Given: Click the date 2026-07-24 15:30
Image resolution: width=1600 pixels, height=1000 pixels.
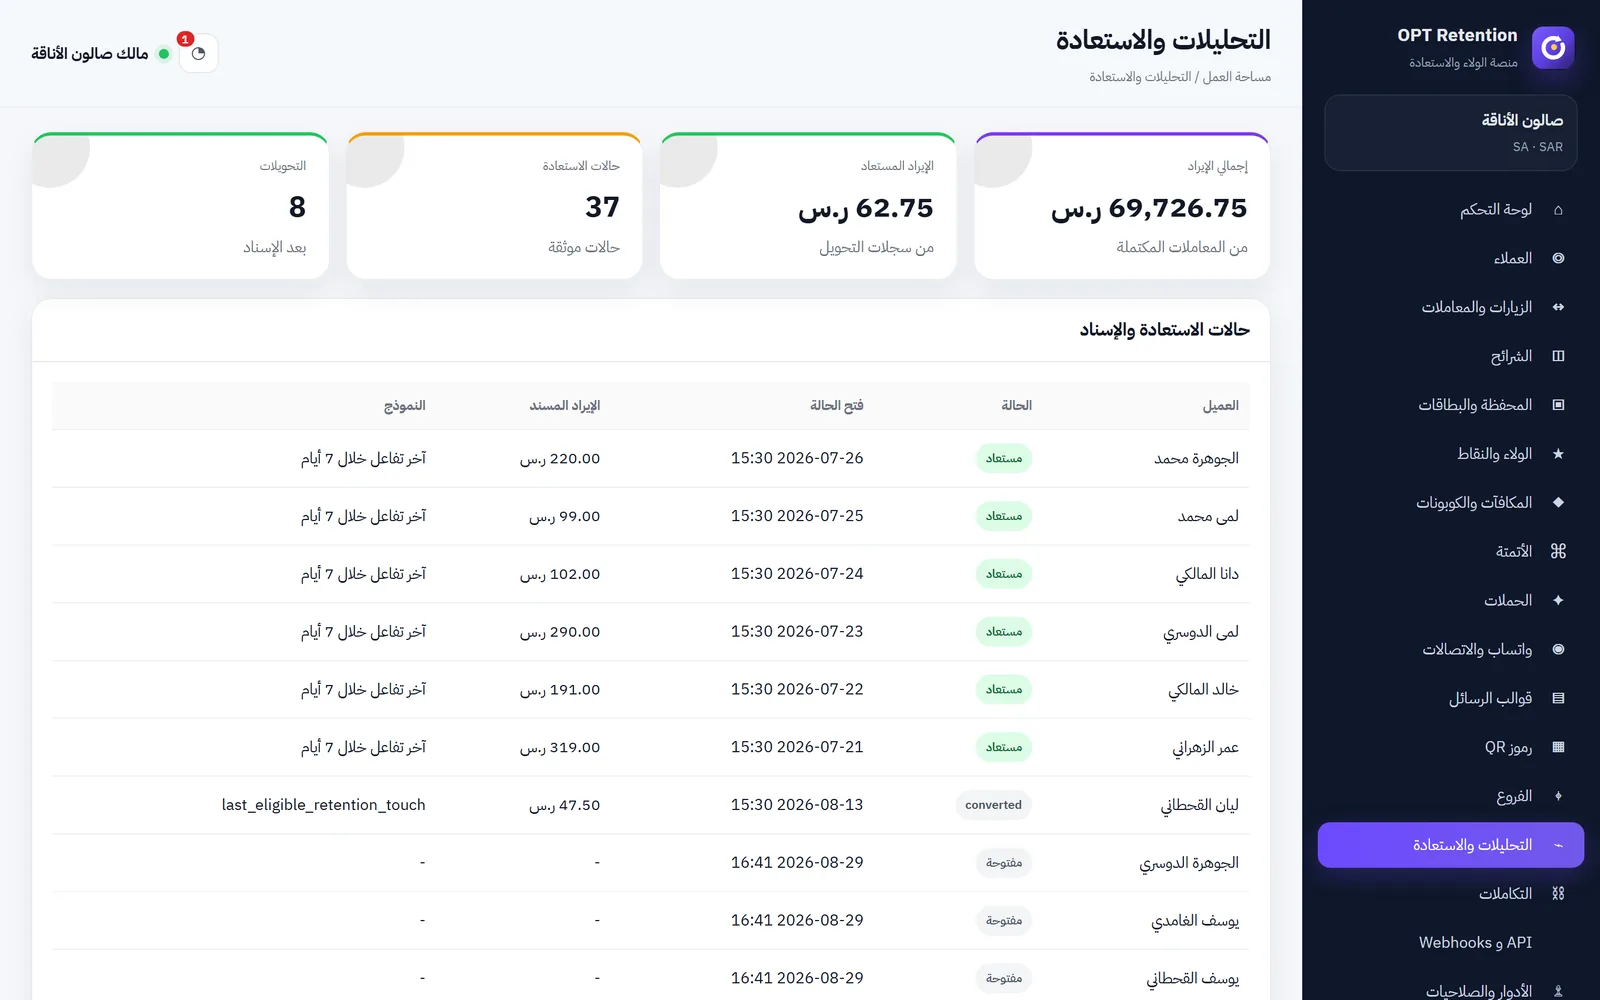Looking at the screenshot, I should (797, 574).
